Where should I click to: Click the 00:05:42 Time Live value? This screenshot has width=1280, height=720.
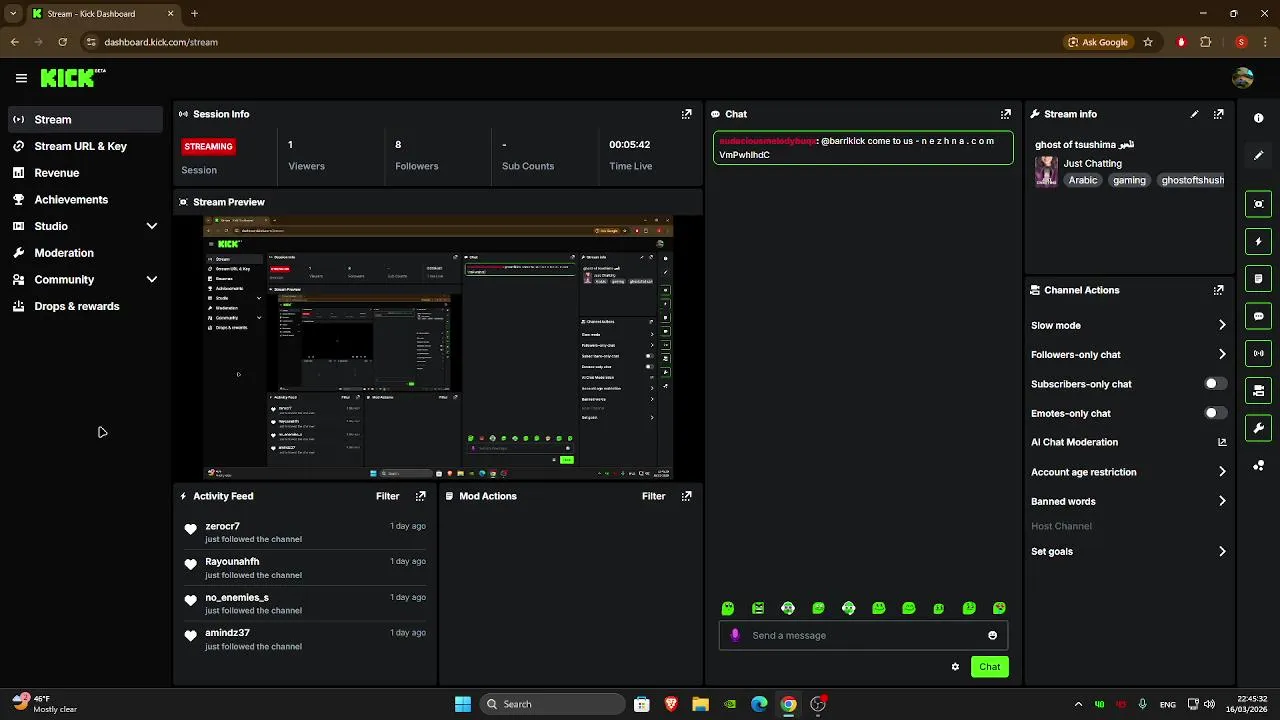[x=630, y=145]
